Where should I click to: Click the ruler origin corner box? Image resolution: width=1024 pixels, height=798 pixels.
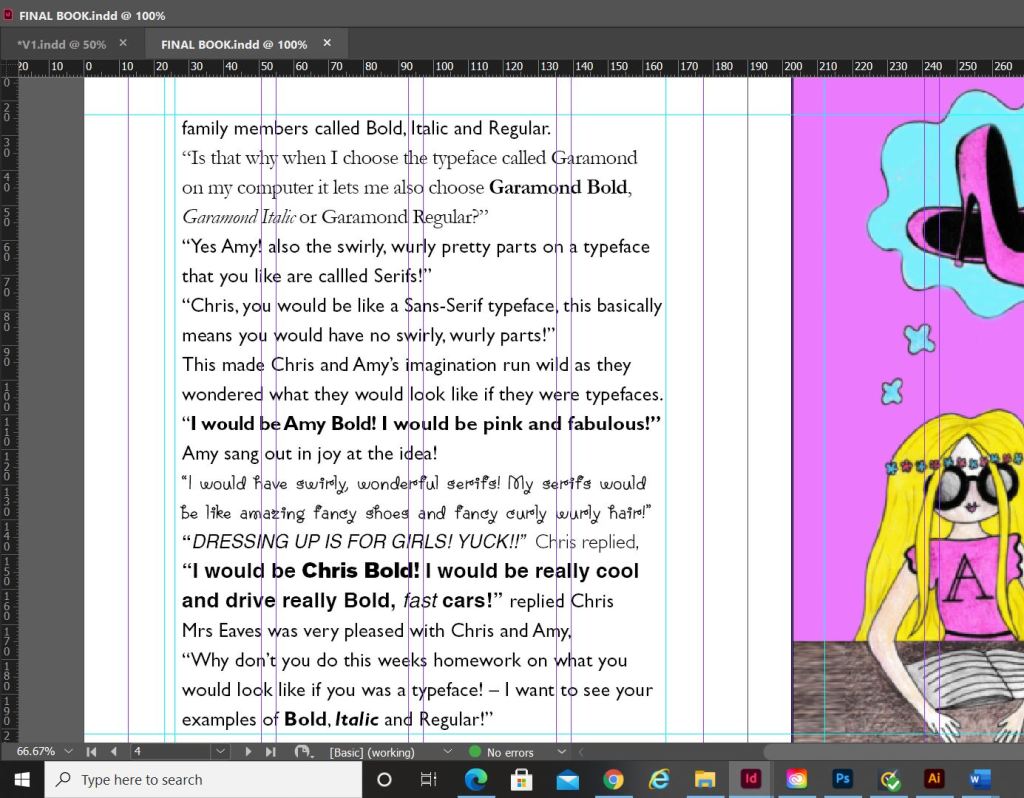9,67
